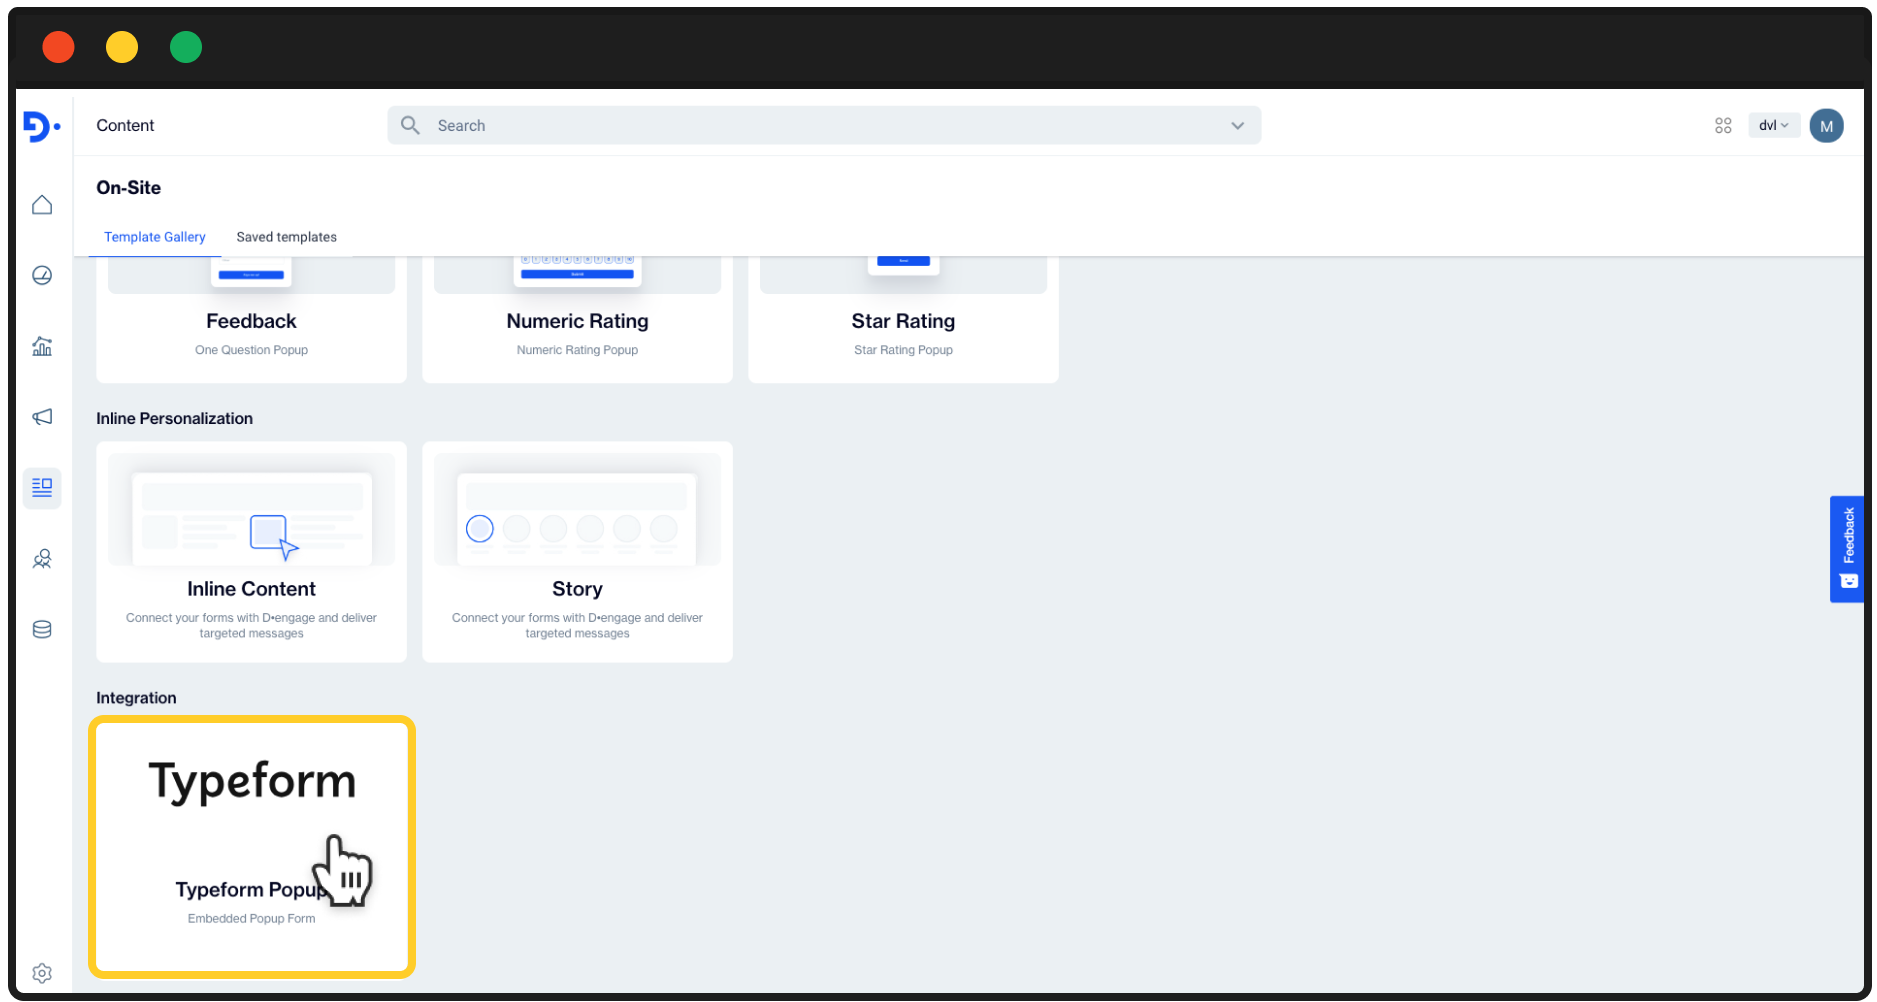Choose the Inline Content template card
Viewport: 1877px width, 1002px height.
point(251,552)
